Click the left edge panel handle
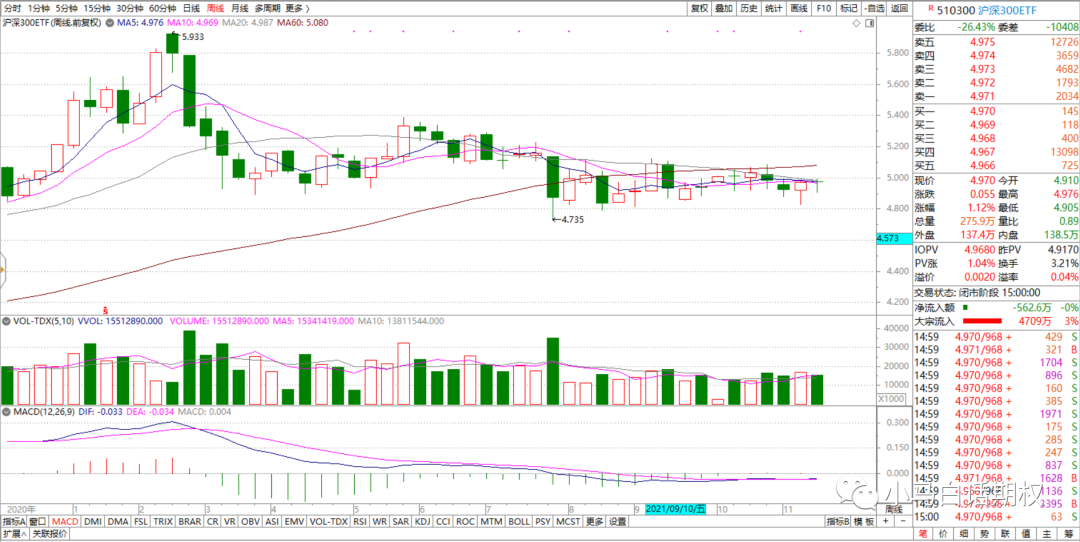 3,268
